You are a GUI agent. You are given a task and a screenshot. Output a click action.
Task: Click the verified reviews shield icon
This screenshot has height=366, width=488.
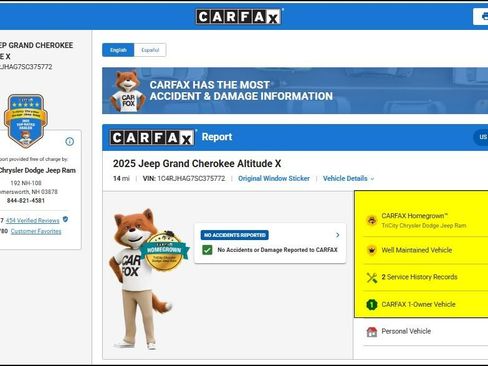(x=65, y=219)
